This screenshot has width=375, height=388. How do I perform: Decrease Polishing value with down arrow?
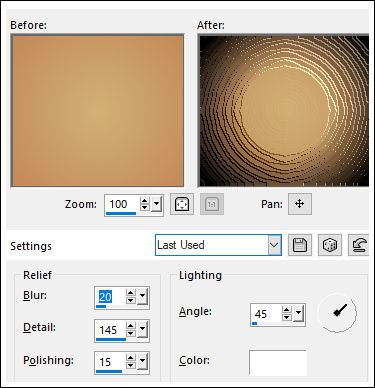(x=131, y=365)
